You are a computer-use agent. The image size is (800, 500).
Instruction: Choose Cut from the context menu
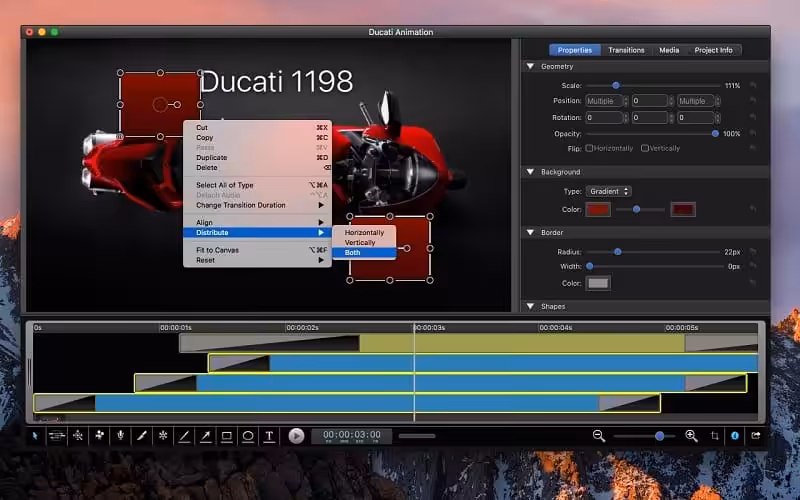[x=257, y=128]
